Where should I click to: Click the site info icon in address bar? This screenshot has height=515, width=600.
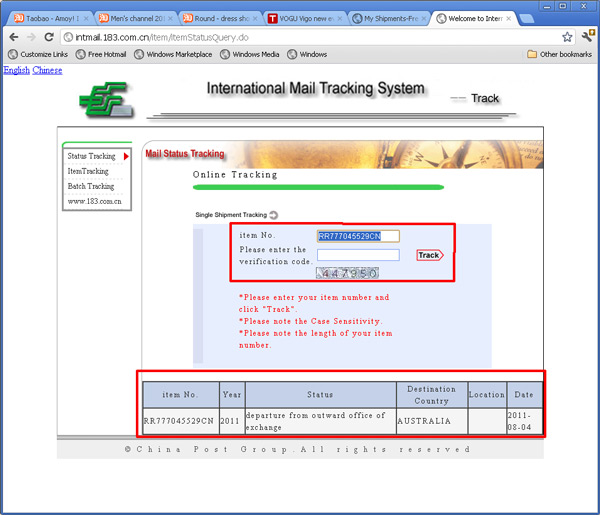click(68, 37)
